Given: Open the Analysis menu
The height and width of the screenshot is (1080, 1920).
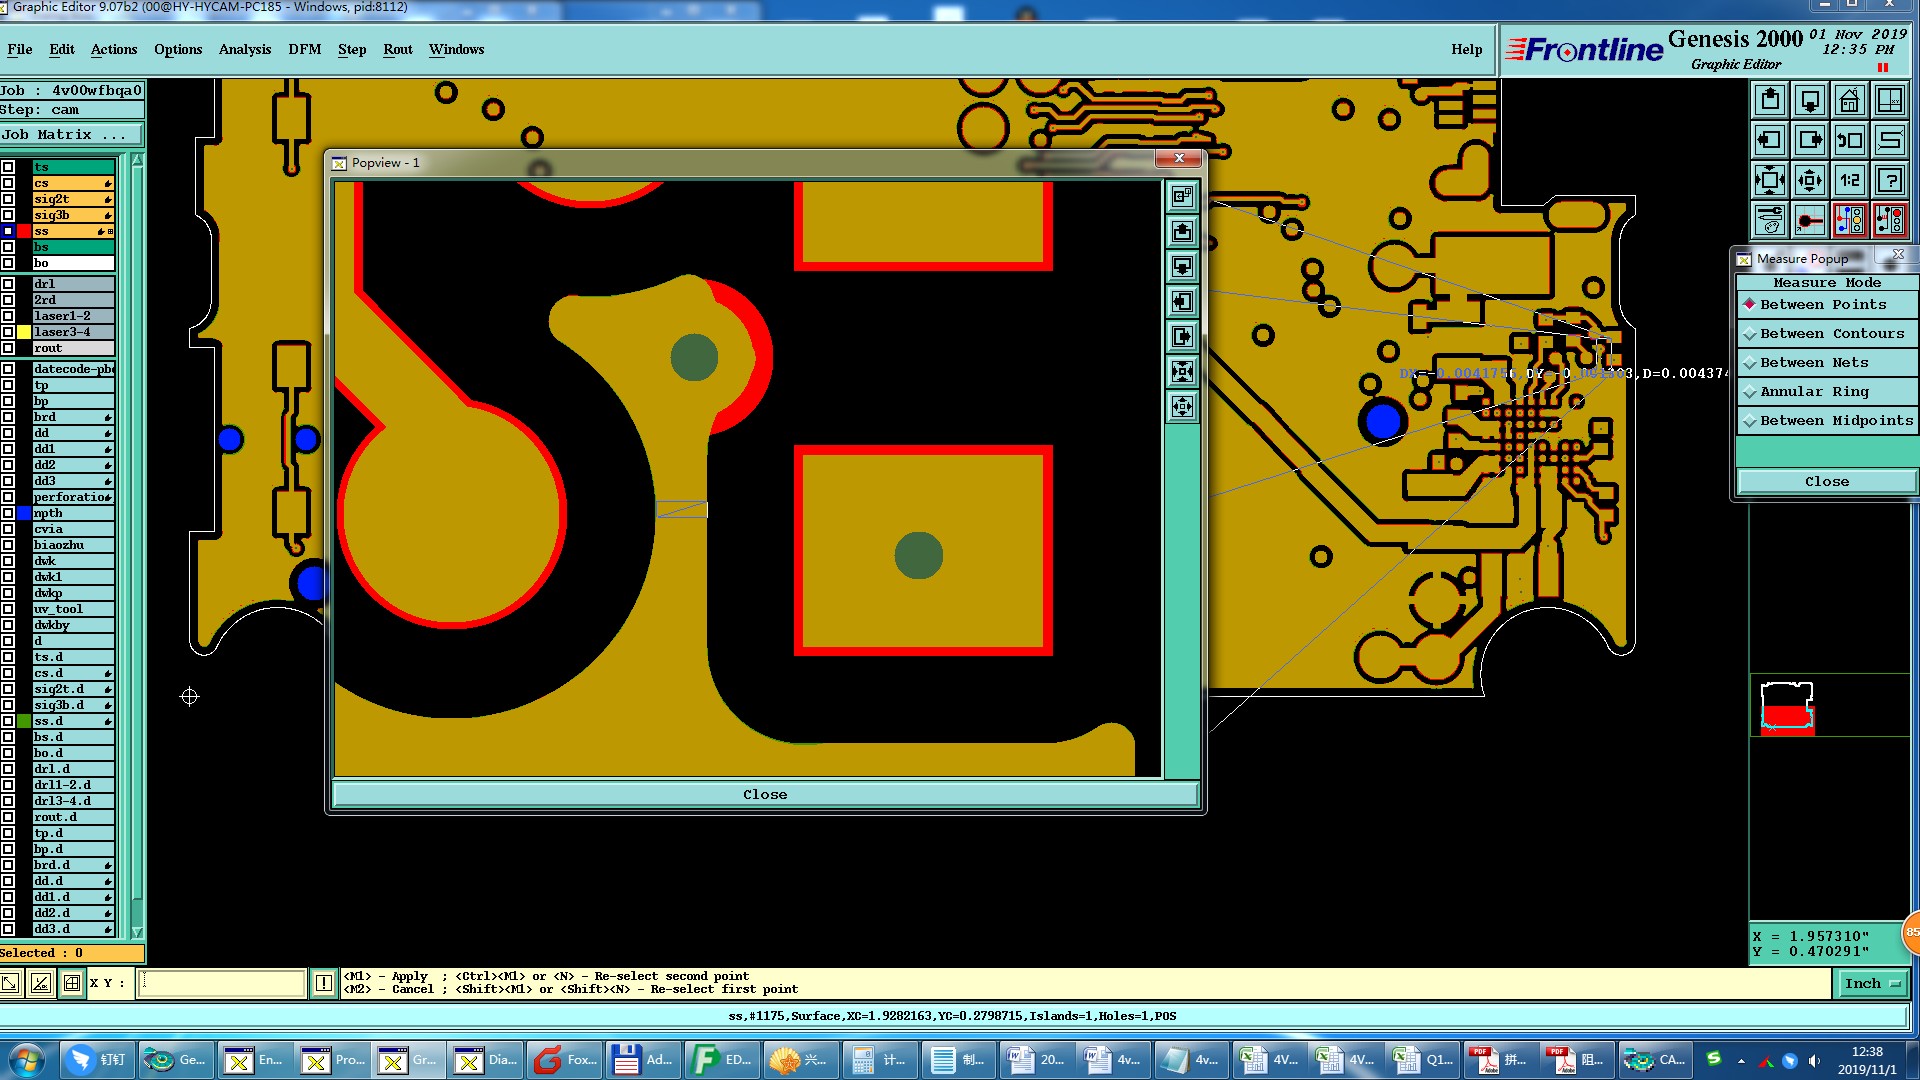Looking at the screenshot, I should [x=245, y=49].
